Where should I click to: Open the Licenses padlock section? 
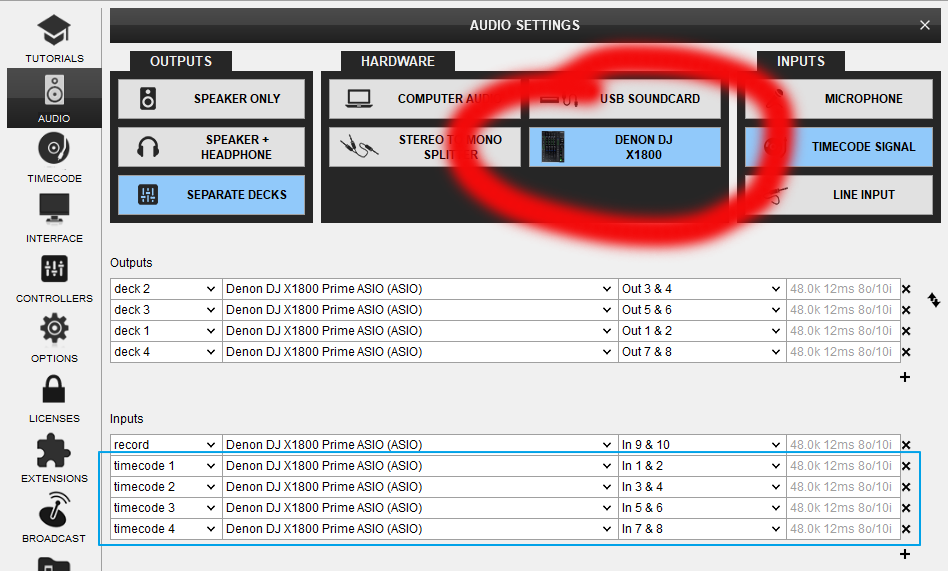54,397
